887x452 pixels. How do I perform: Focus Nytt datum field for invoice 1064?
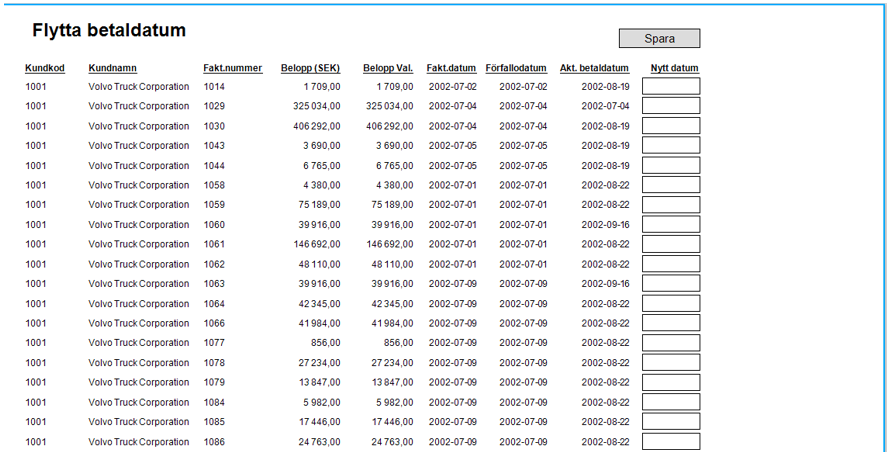pyautogui.click(x=671, y=303)
